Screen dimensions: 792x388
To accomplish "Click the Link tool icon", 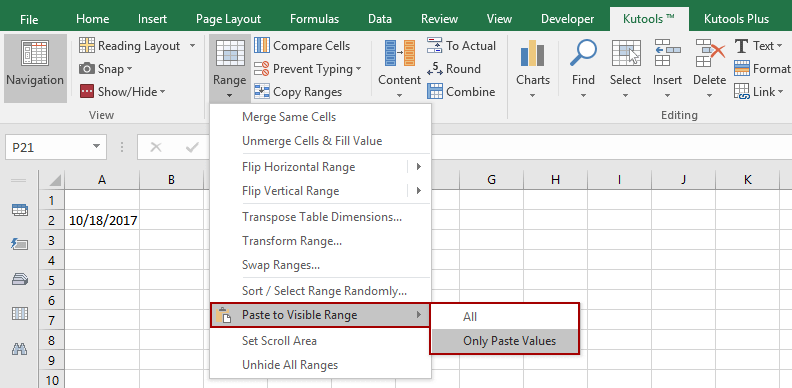I will (x=741, y=91).
